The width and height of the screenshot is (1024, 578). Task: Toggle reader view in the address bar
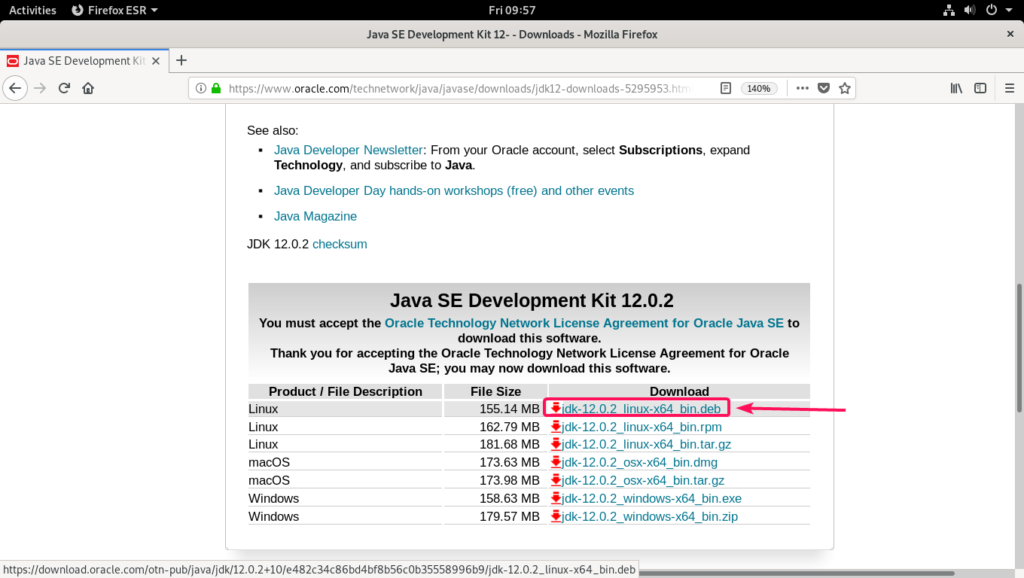726,88
